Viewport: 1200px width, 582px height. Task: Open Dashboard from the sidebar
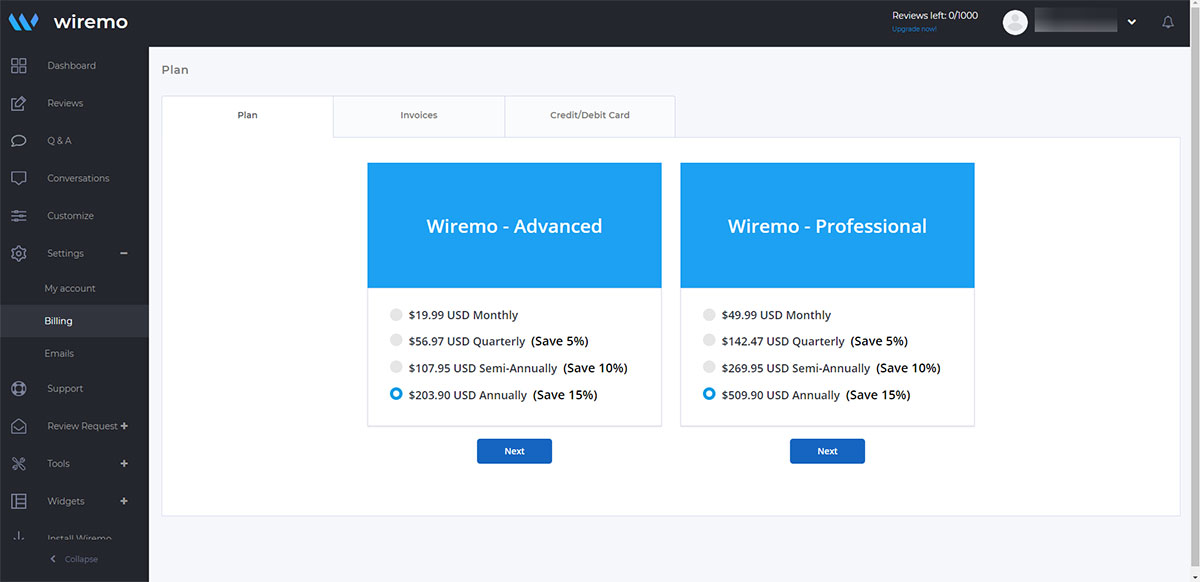tap(72, 66)
